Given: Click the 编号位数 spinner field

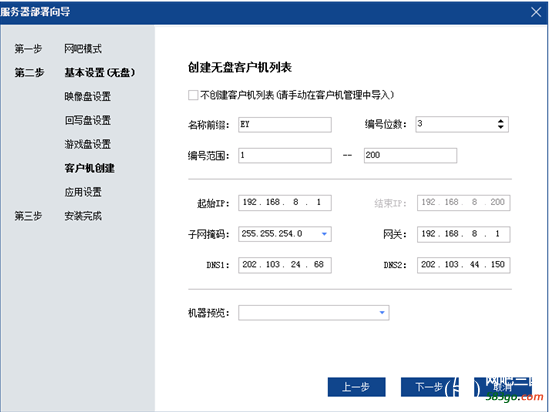Looking at the screenshot, I should pyautogui.click(x=462, y=124).
